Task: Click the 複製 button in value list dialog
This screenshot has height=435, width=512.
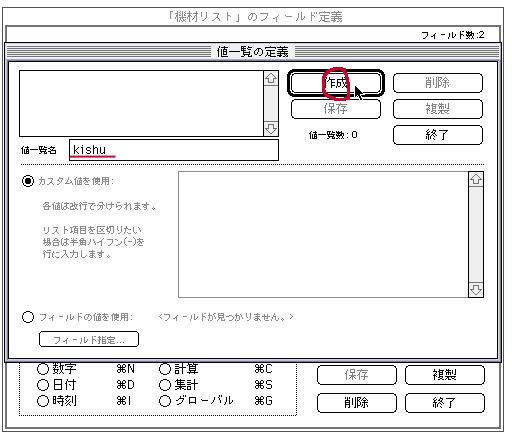Action: [x=438, y=109]
